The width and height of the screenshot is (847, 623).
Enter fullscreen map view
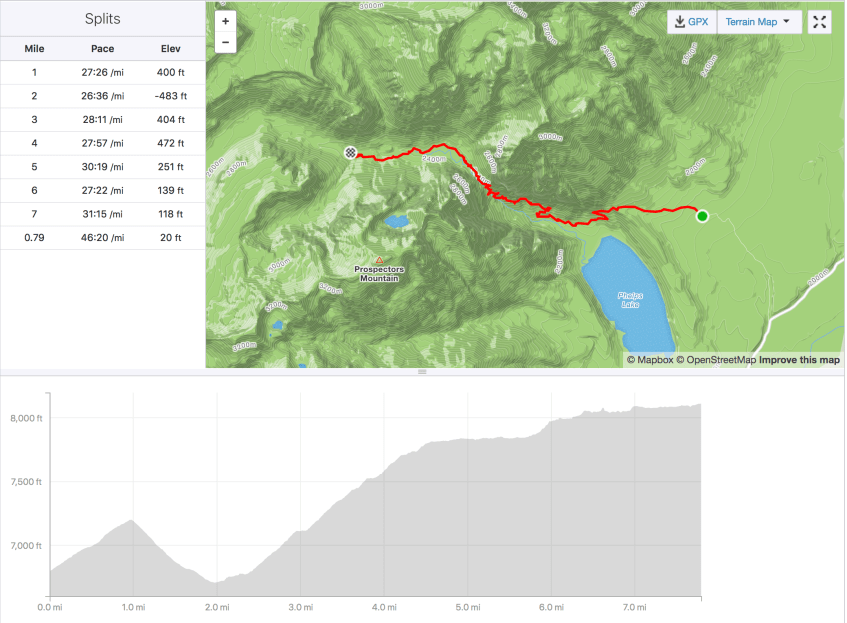(x=819, y=22)
